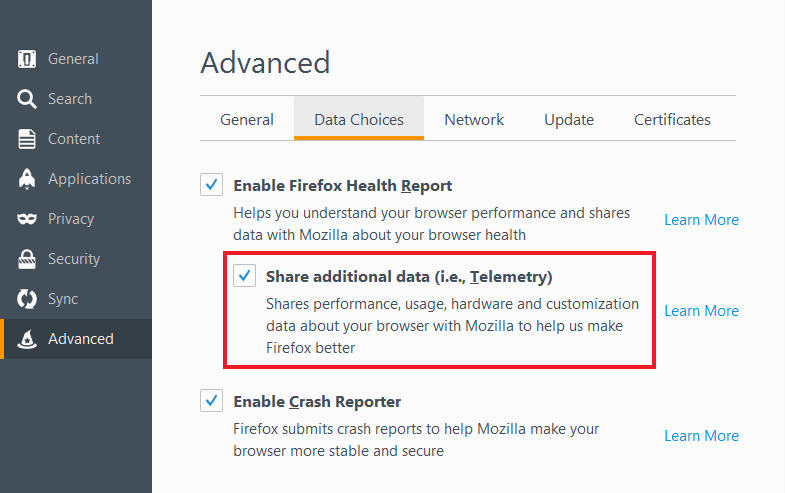Open Applications via the rocket icon

pyautogui.click(x=27, y=179)
